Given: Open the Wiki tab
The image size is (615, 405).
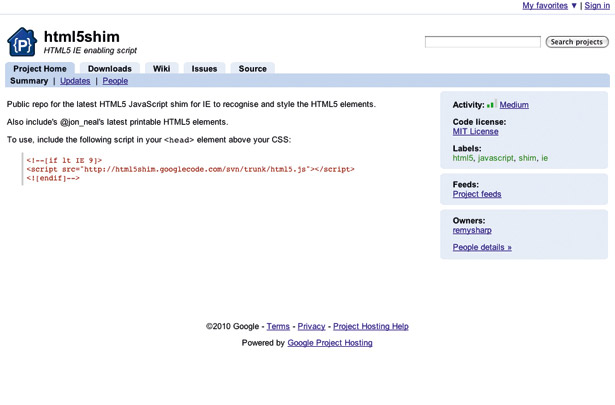Looking at the screenshot, I should [x=162, y=68].
